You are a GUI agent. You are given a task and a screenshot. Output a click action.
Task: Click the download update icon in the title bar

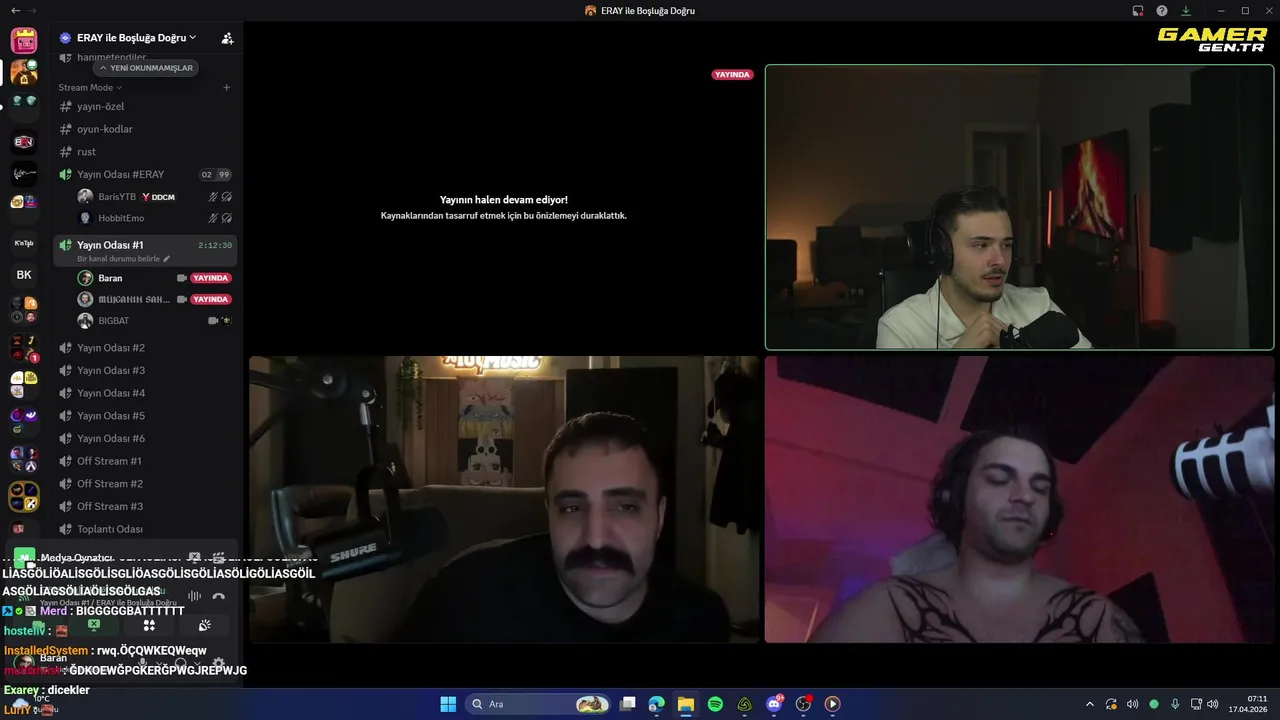pyautogui.click(x=1186, y=11)
